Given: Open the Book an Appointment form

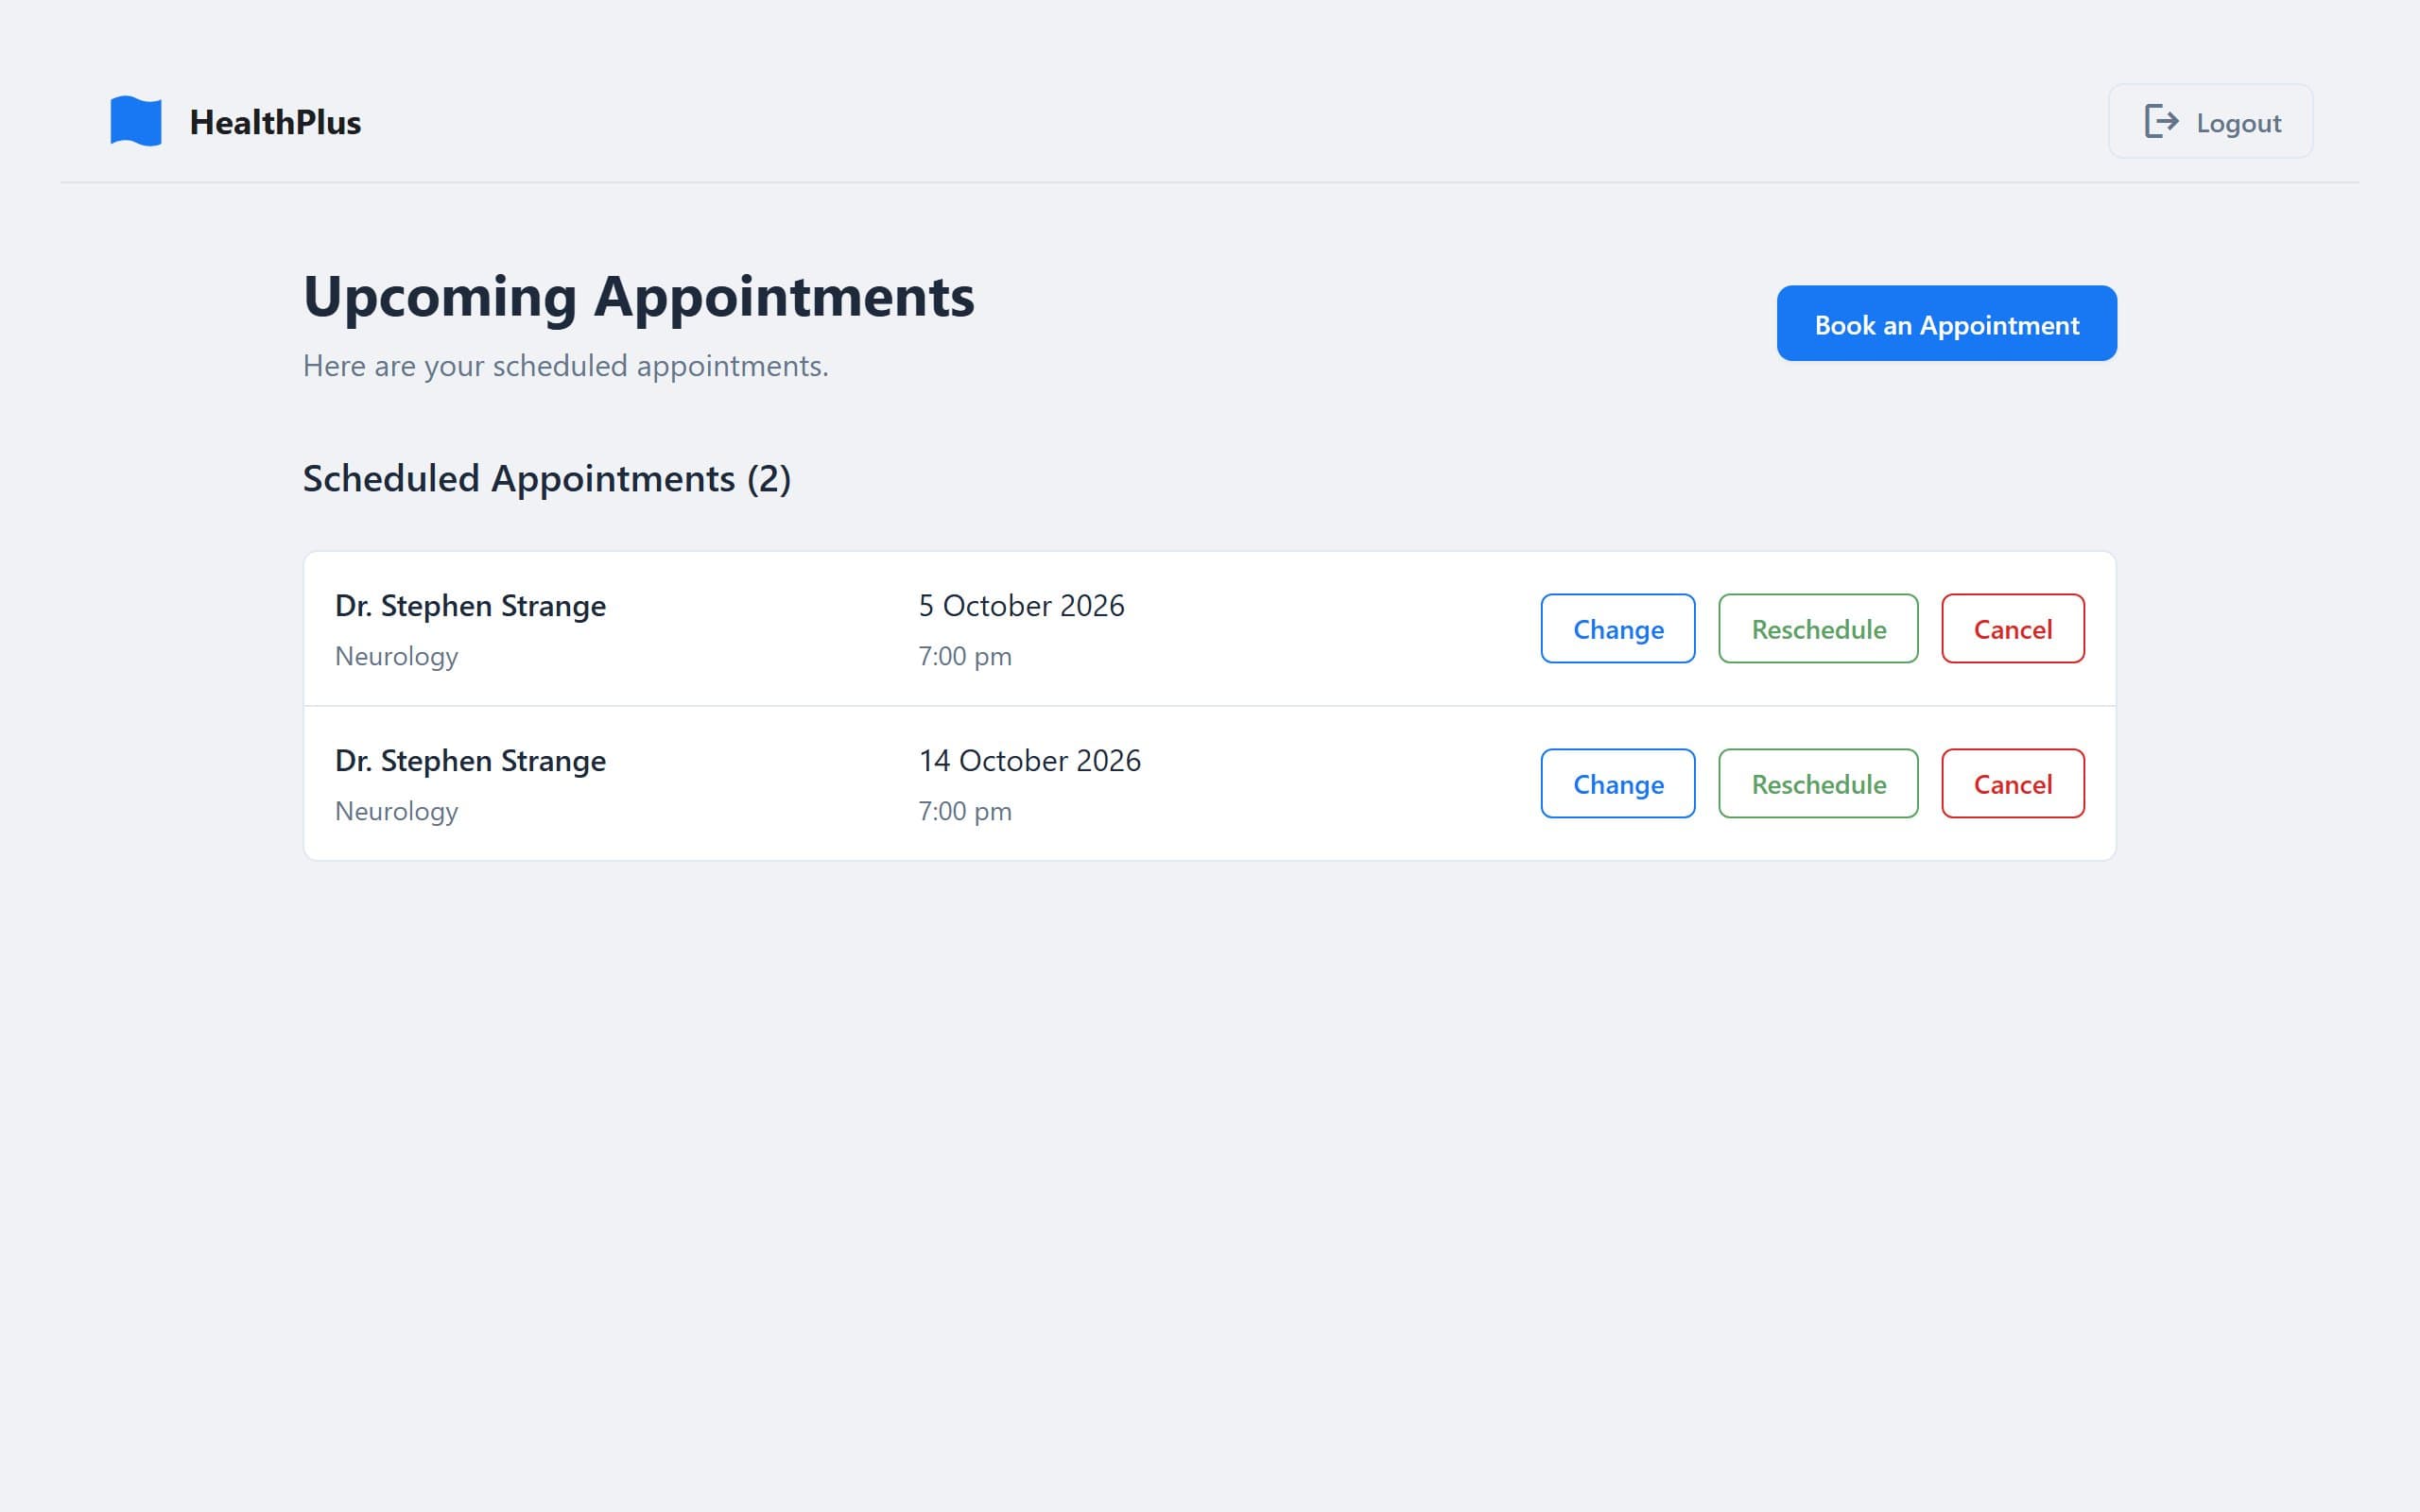Looking at the screenshot, I should pyautogui.click(x=1946, y=323).
